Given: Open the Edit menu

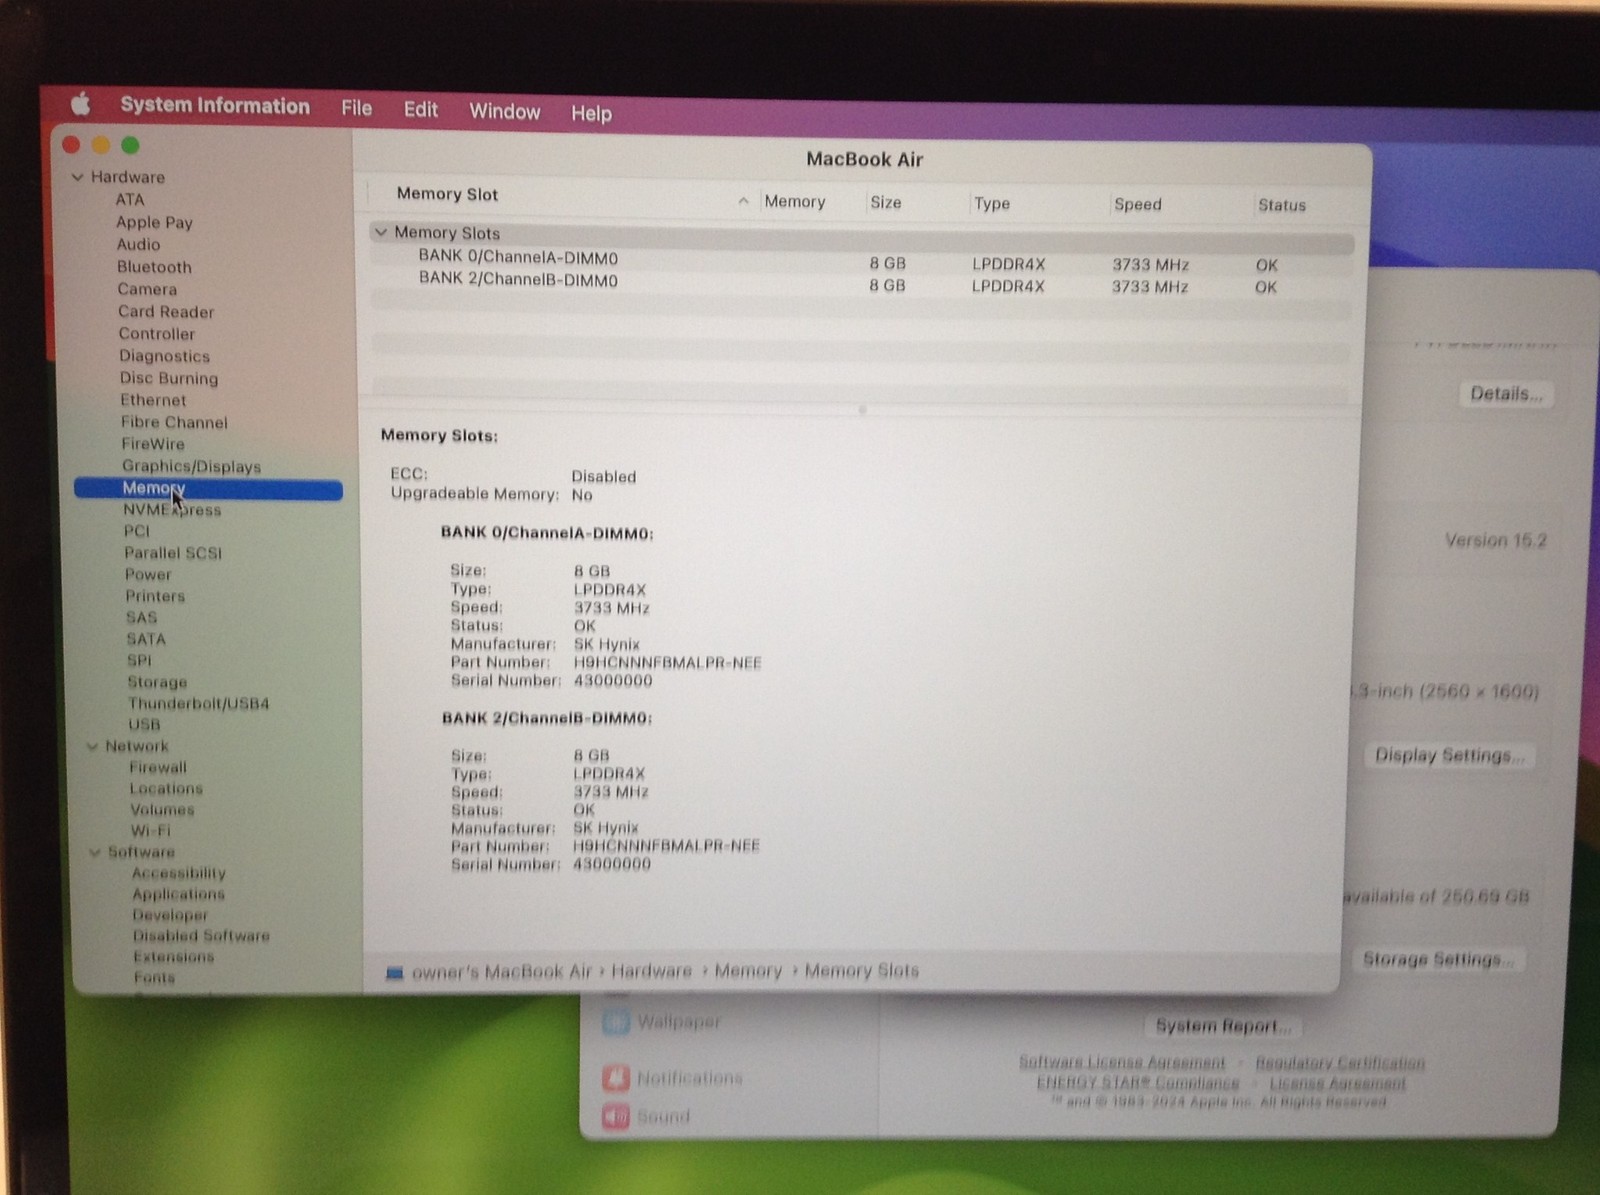Looking at the screenshot, I should click(421, 109).
